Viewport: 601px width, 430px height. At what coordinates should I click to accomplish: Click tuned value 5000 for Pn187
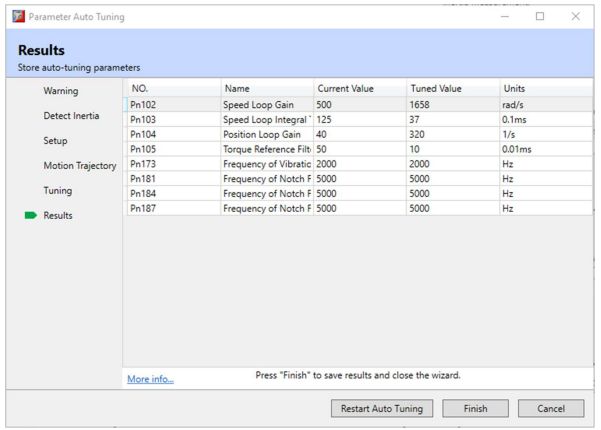[x=453, y=208]
